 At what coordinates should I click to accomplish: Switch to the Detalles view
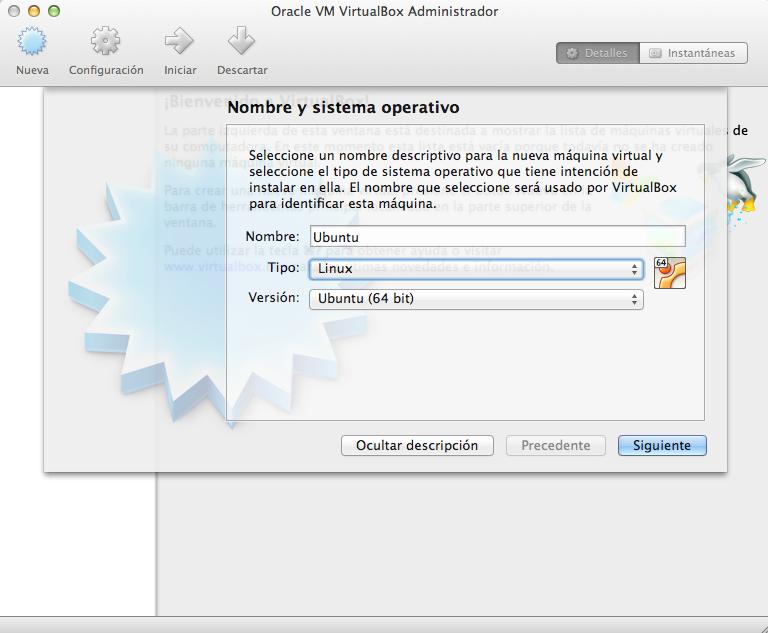pyautogui.click(x=597, y=53)
